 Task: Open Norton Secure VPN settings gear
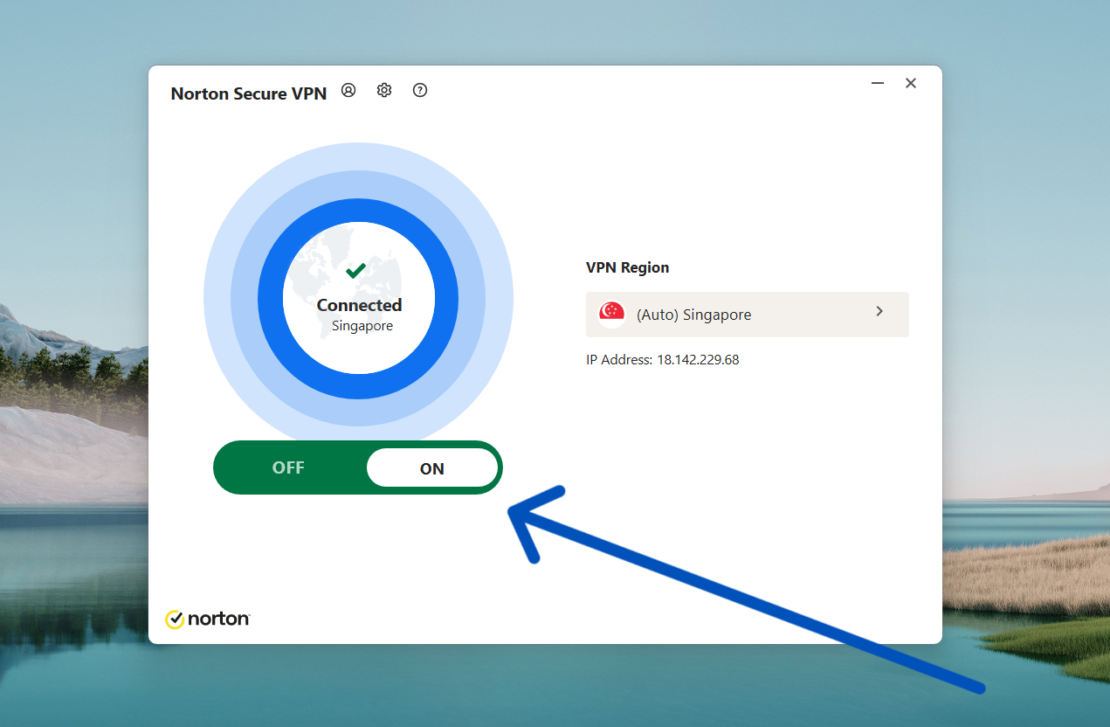tap(384, 90)
